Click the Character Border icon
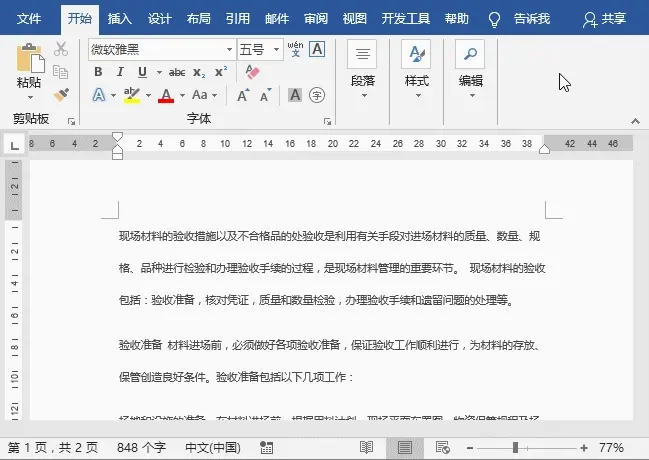The height and width of the screenshot is (460, 649). coord(317,49)
